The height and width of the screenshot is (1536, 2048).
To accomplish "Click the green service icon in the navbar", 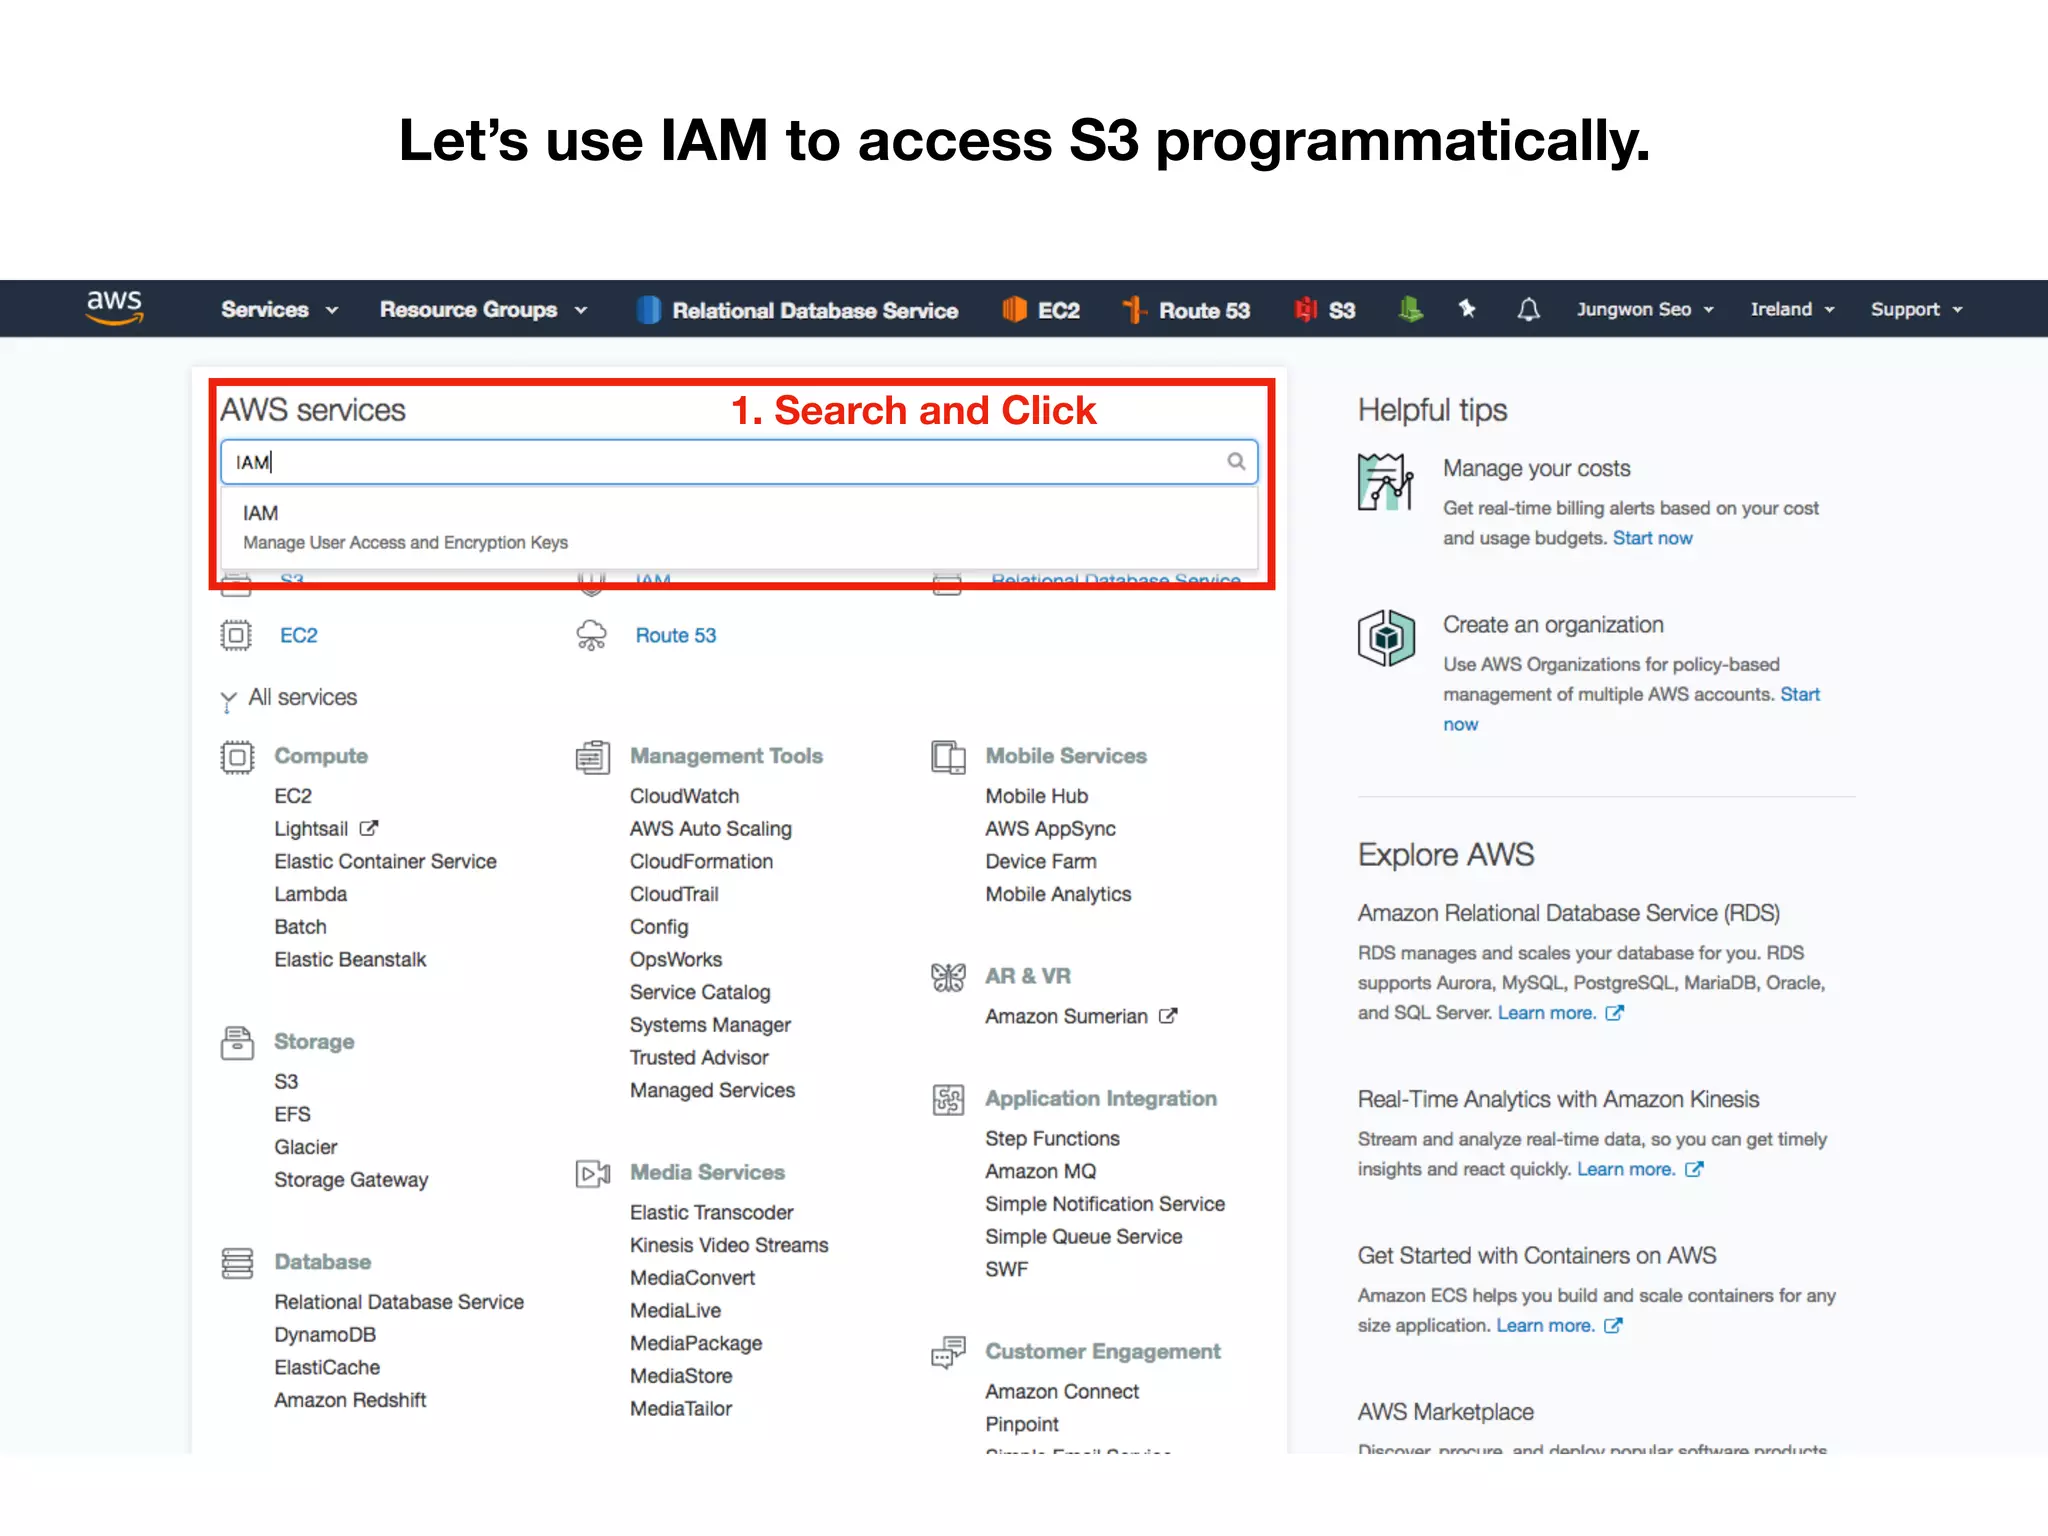I will (x=1410, y=310).
